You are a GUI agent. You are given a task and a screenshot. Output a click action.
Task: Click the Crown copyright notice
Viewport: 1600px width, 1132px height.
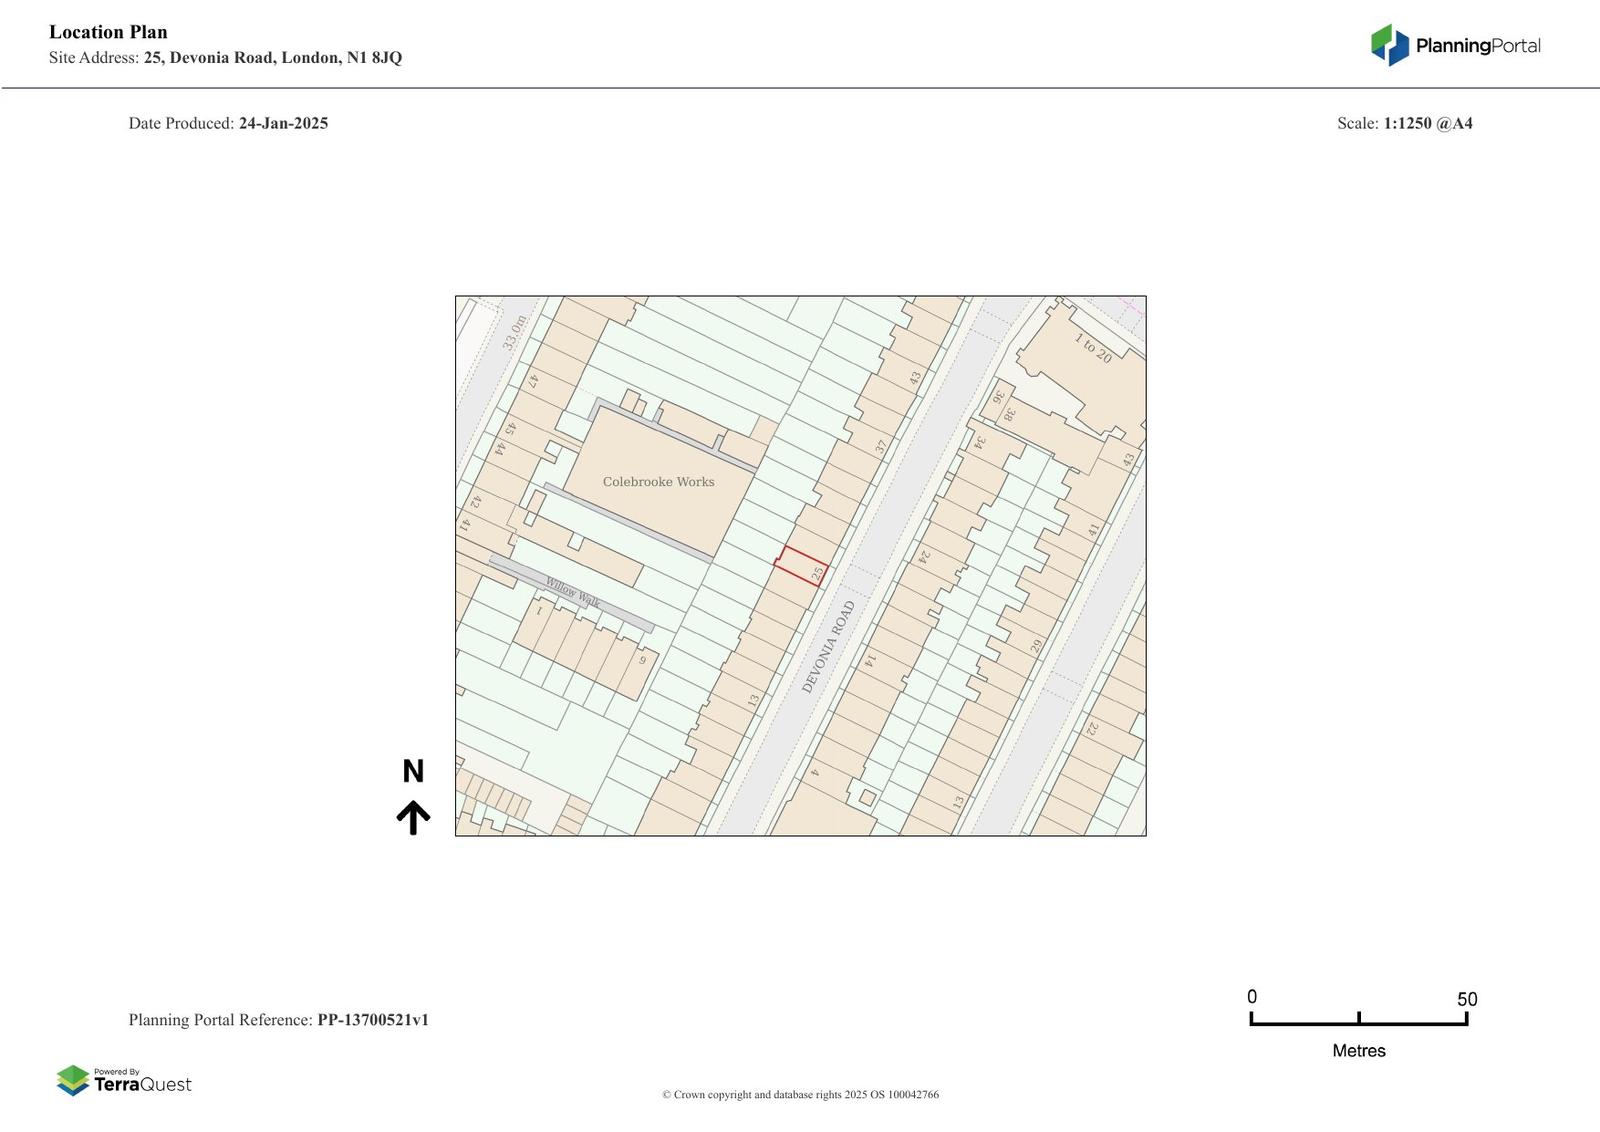[800, 1095]
